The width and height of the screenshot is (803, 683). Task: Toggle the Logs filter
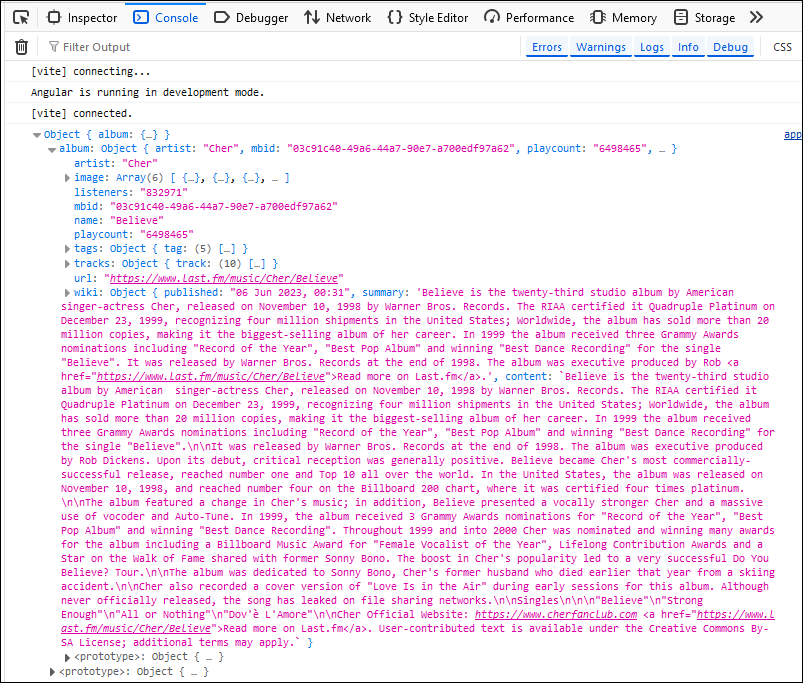coord(651,47)
